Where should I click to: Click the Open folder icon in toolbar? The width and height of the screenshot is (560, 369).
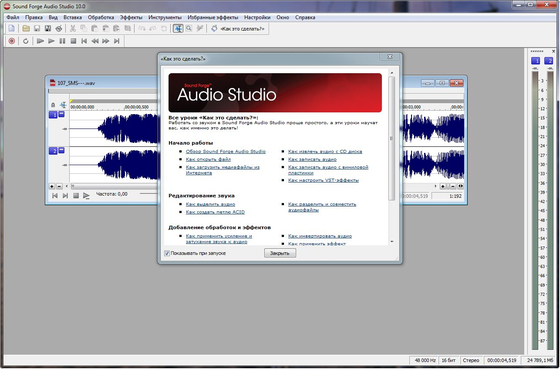(x=26, y=29)
